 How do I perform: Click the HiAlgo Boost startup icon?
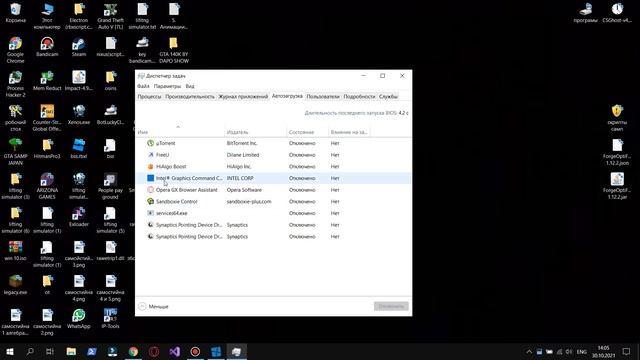tap(151, 167)
